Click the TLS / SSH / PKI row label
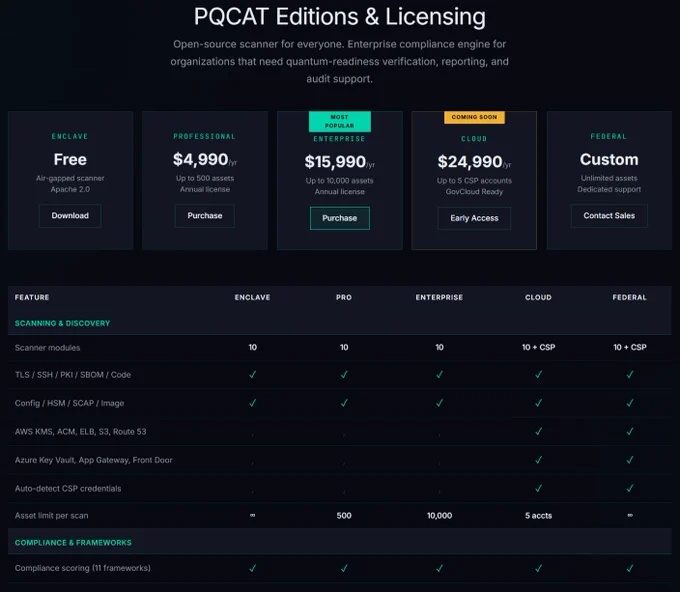This screenshot has height=592, width=680. pyautogui.click(x=73, y=375)
